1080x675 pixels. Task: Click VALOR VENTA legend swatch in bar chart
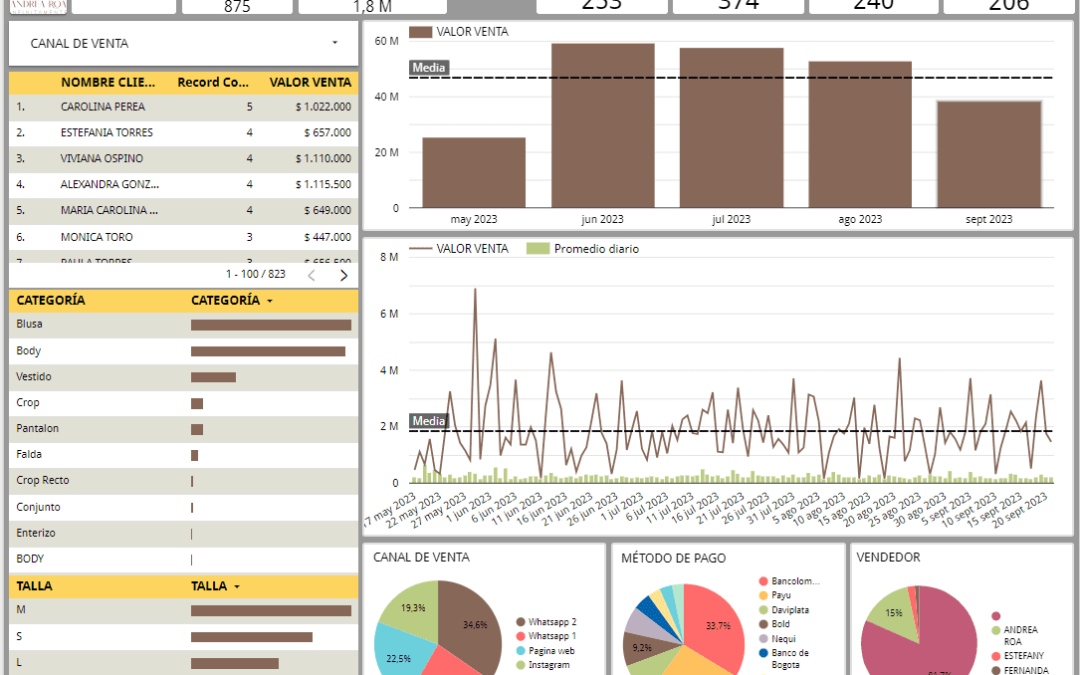pos(421,32)
